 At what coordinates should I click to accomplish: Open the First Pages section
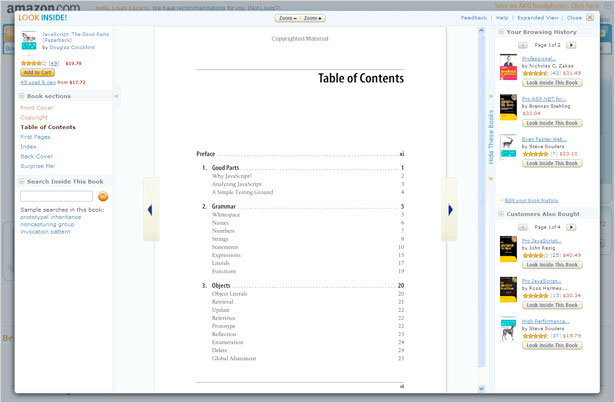click(x=35, y=137)
